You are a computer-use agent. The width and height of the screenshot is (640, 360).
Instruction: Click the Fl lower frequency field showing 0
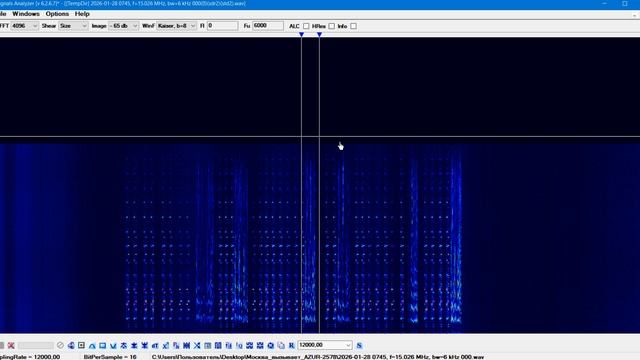[x=222, y=26]
